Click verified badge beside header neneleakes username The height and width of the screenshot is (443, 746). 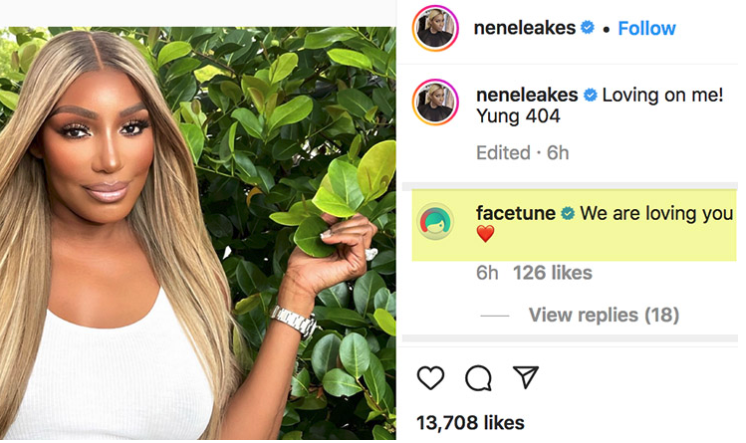pos(590,28)
